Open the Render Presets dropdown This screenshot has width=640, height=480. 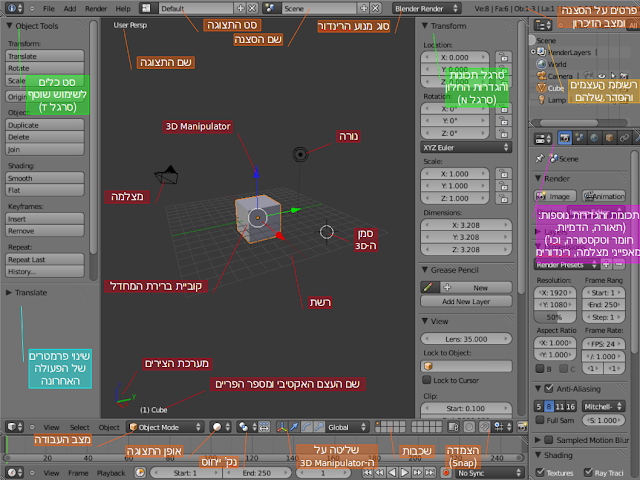[566, 264]
